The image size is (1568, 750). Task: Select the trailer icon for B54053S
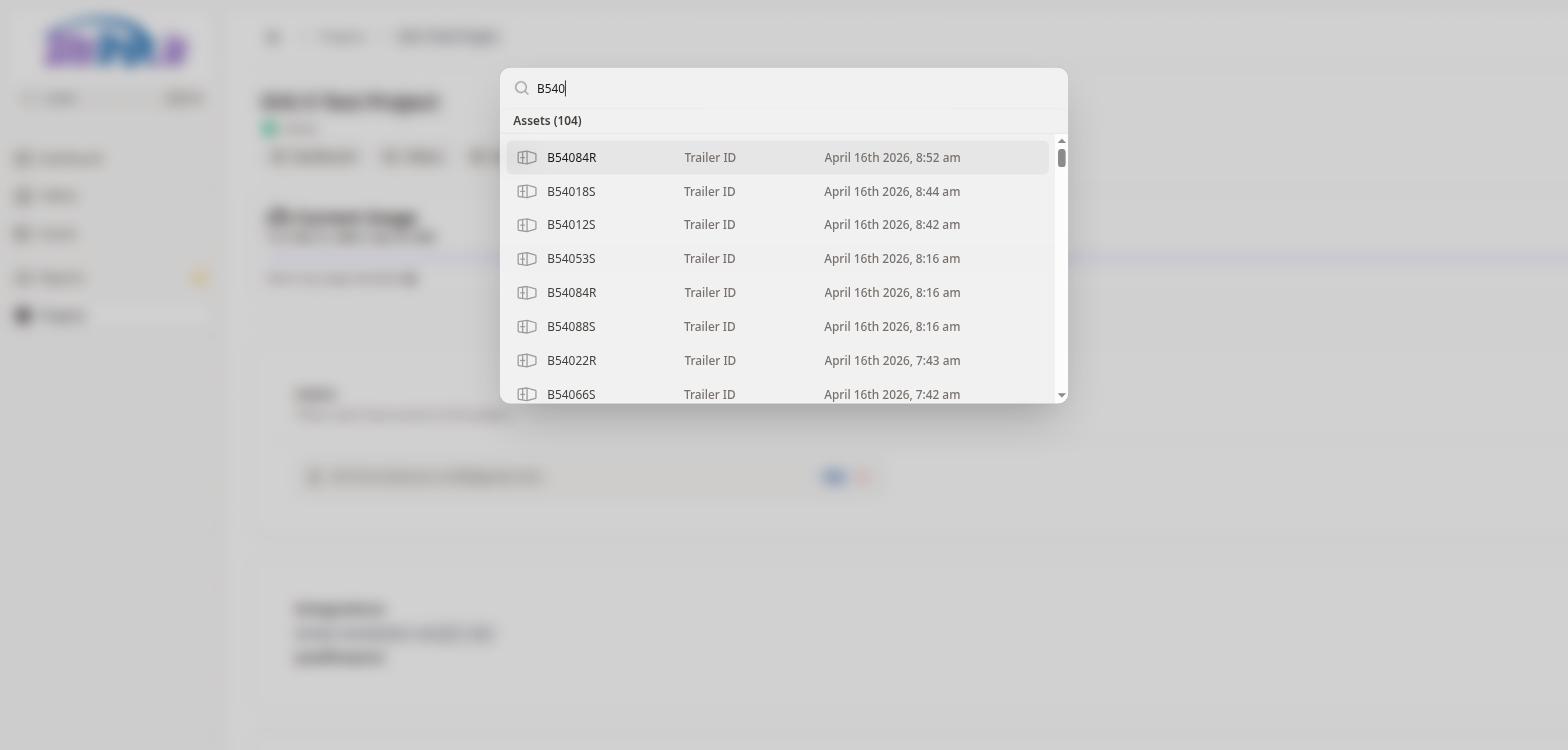coord(527,259)
